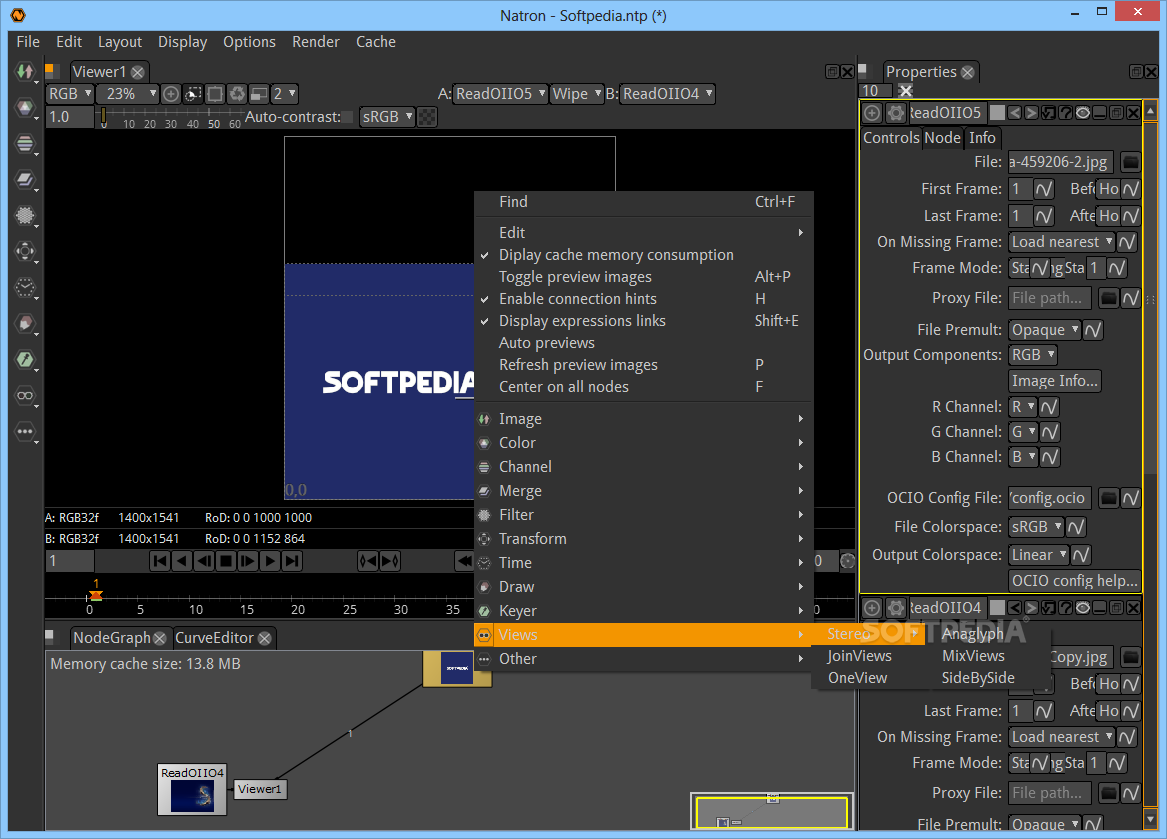Open the 23% zoom dropdown
Screen dimensions: 1167x839
coord(128,94)
